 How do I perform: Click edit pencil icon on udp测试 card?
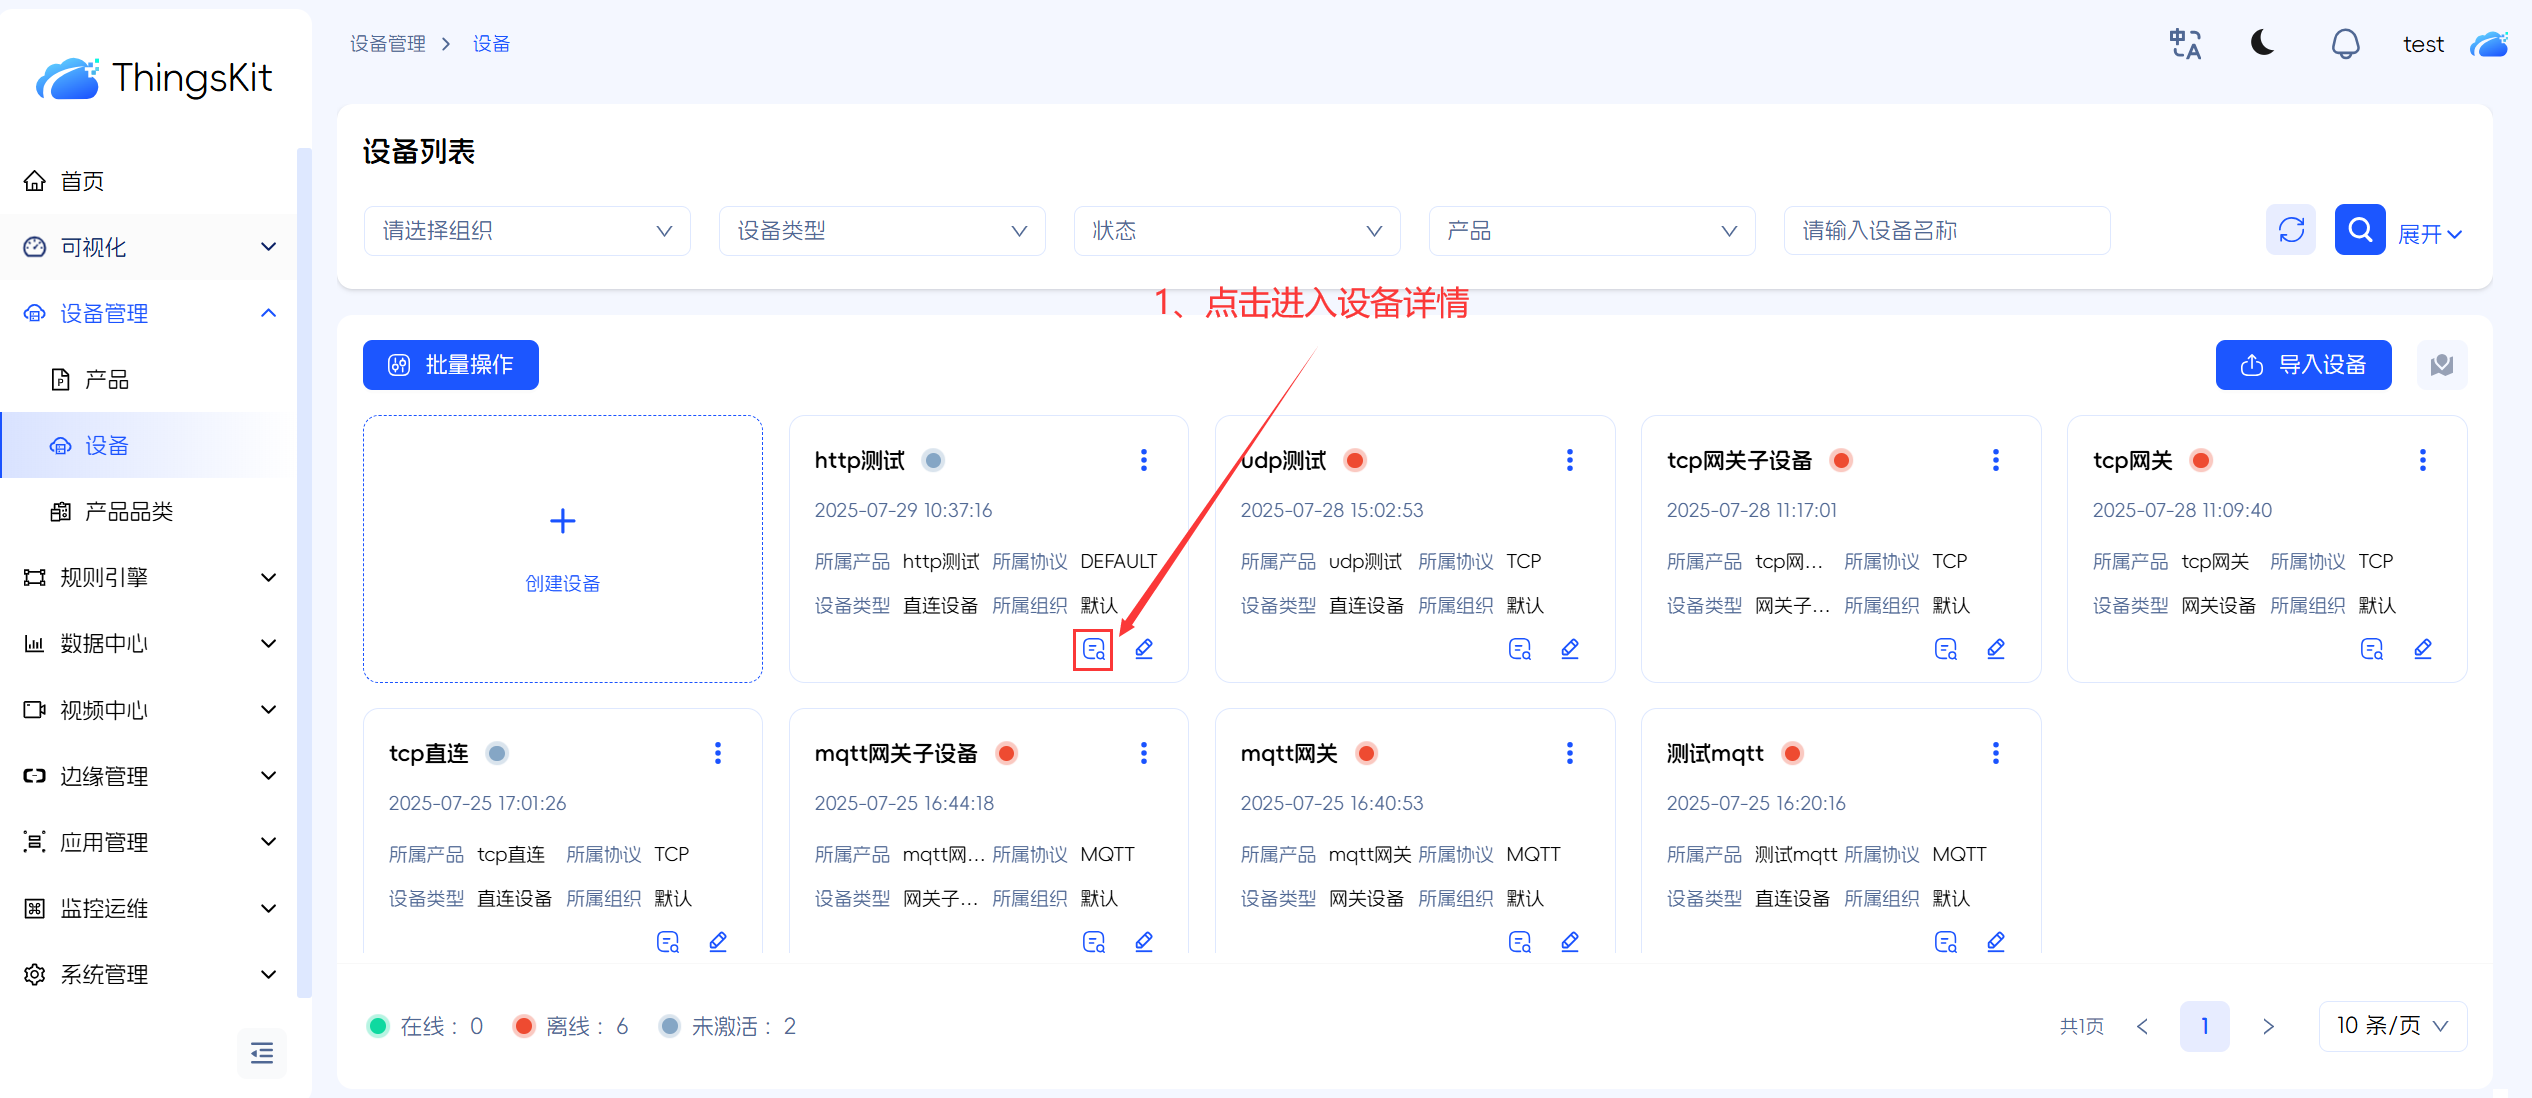pyautogui.click(x=1570, y=649)
